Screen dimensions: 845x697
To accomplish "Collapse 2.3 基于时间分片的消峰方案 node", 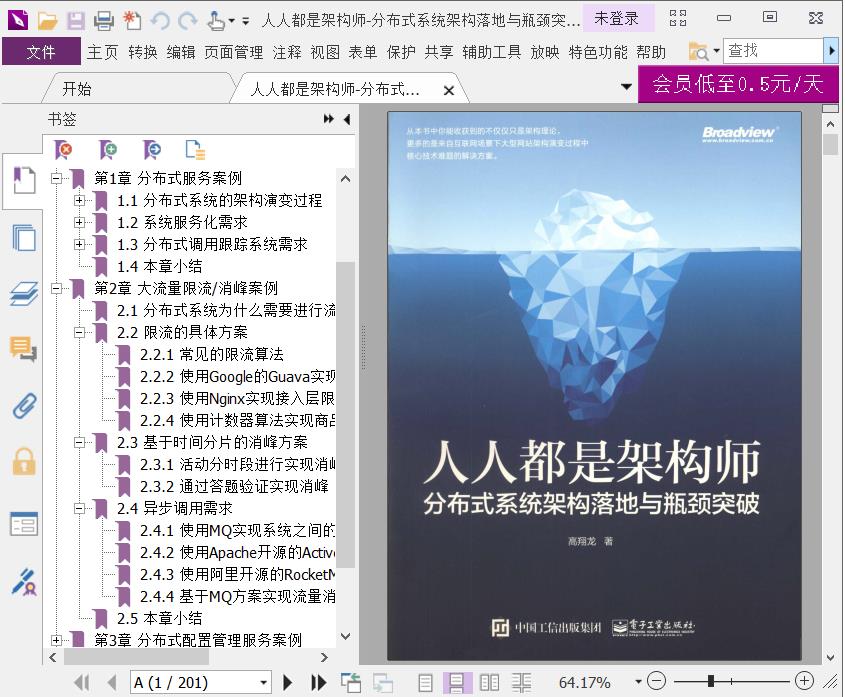I will 79,443.
